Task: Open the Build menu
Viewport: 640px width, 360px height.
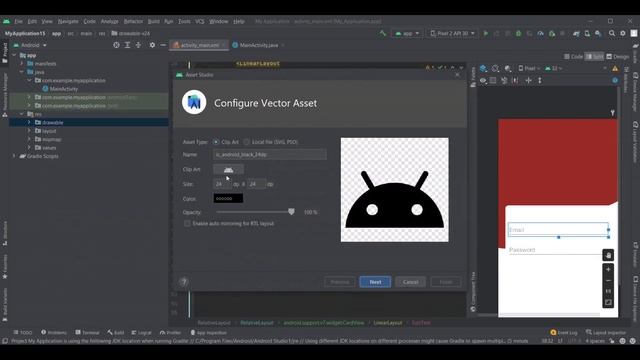Action: pyautogui.click(x=153, y=21)
